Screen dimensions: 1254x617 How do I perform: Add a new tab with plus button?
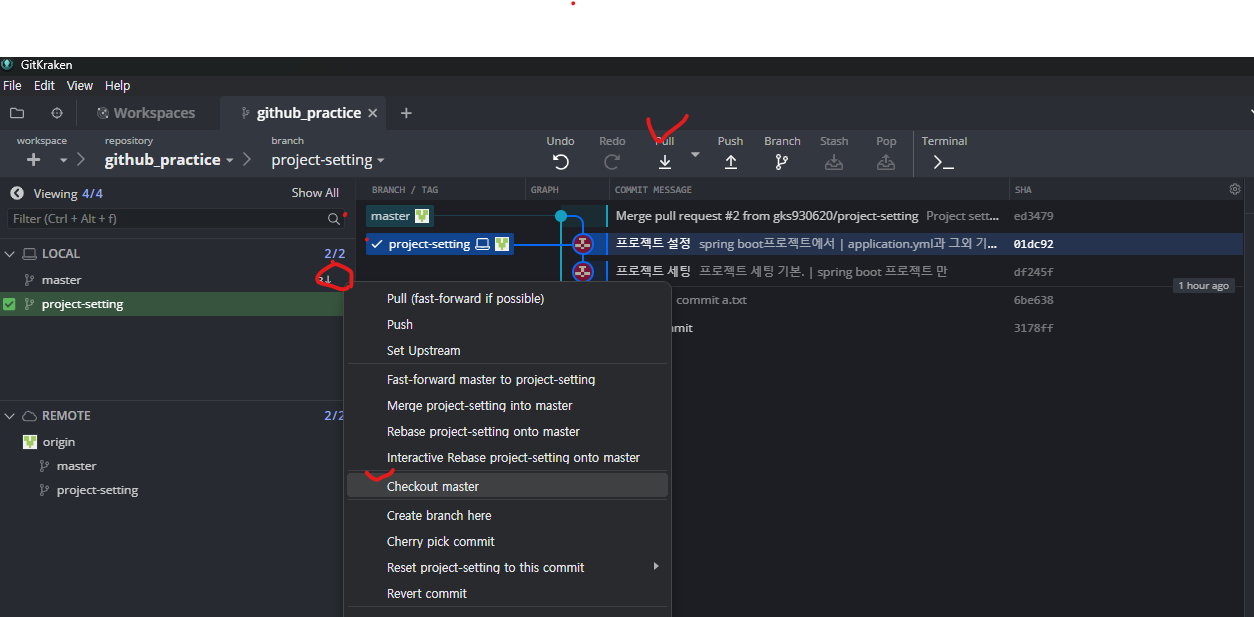click(x=406, y=113)
